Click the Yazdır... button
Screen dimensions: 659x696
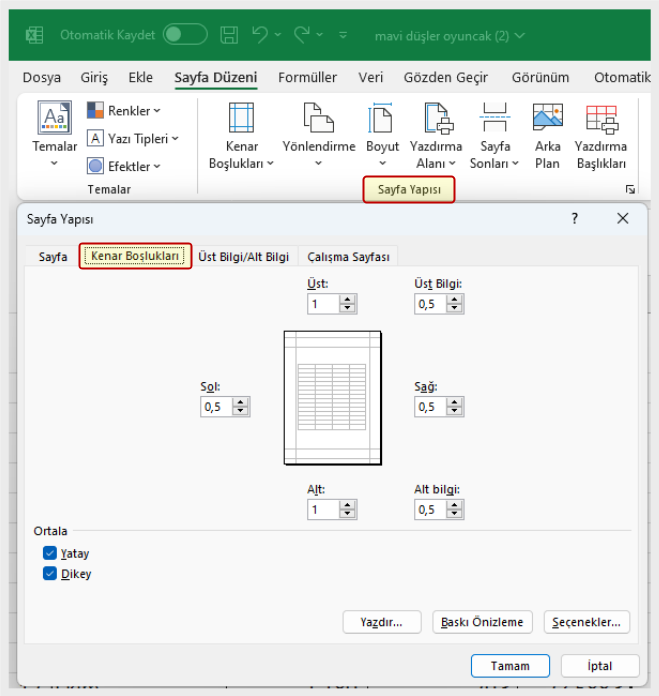pyautogui.click(x=382, y=622)
